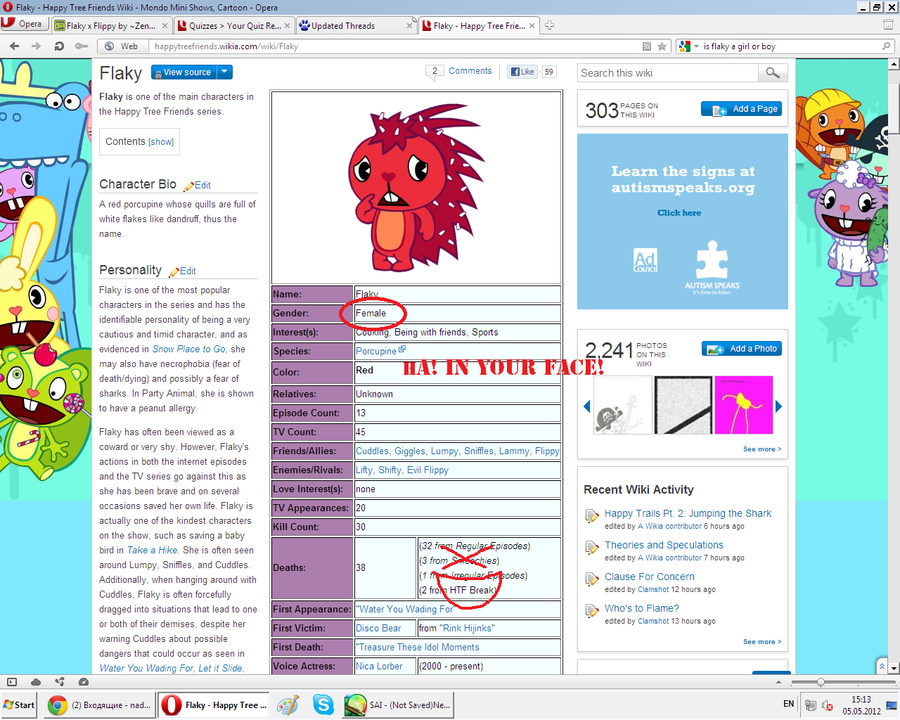The height and width of the screenshot is (720, 900).
Task: Click the Opera Turbo icon
Action: (x=84, y=682)
